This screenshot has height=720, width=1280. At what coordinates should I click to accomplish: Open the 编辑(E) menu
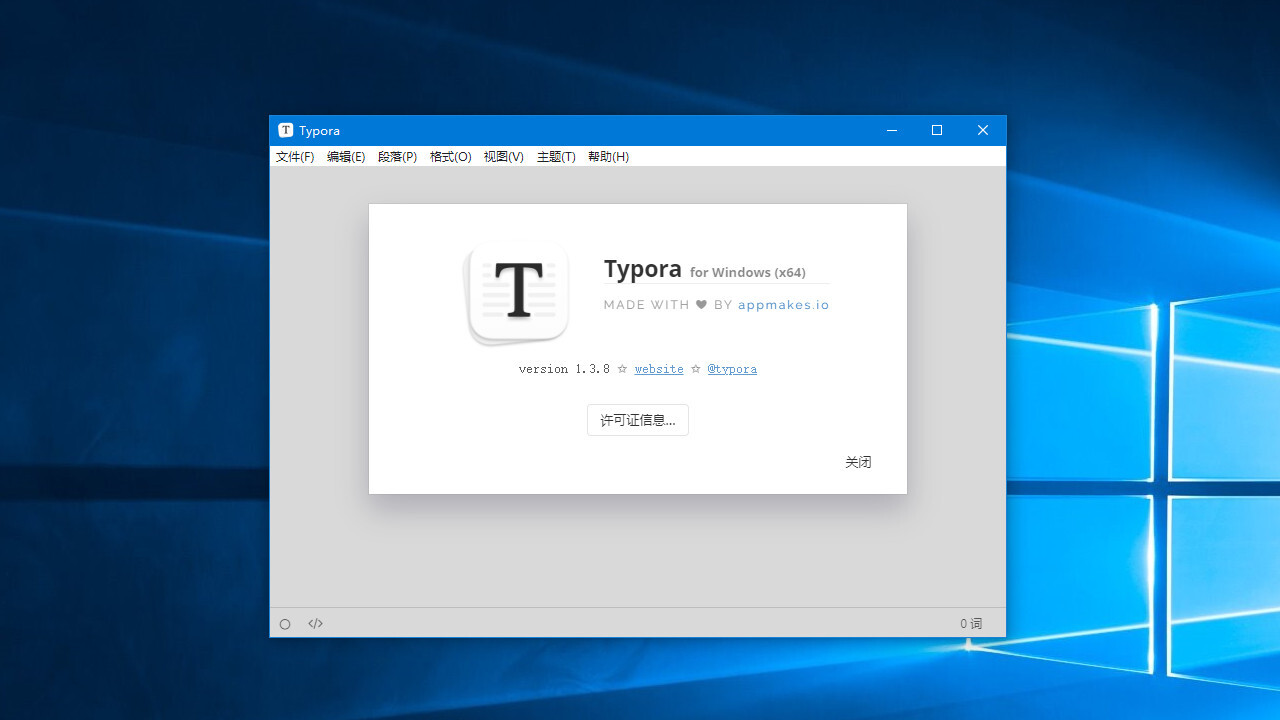pos(346,156)
